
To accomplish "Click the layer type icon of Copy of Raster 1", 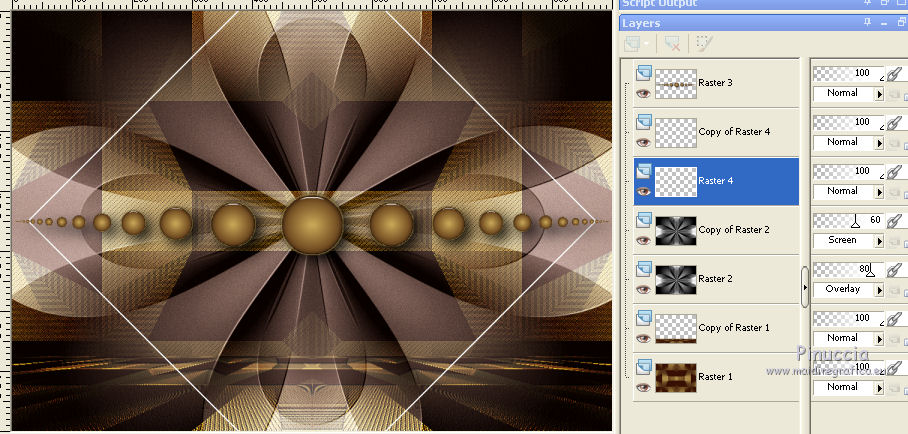I will coord(643,318).
